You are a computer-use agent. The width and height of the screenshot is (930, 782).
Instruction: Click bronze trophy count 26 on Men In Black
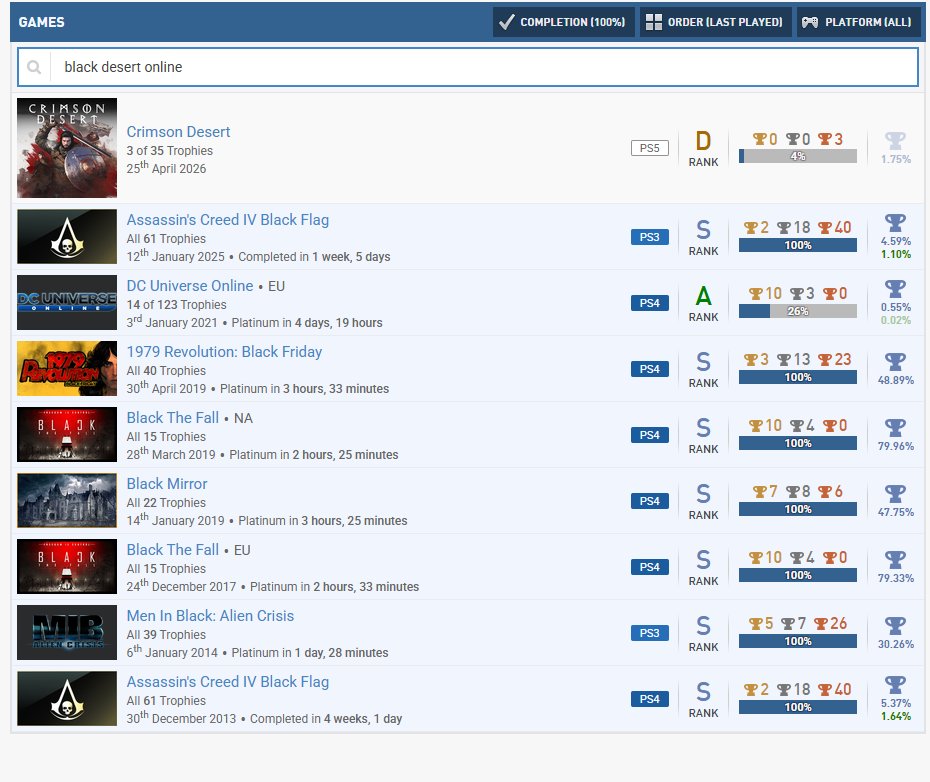830,623
